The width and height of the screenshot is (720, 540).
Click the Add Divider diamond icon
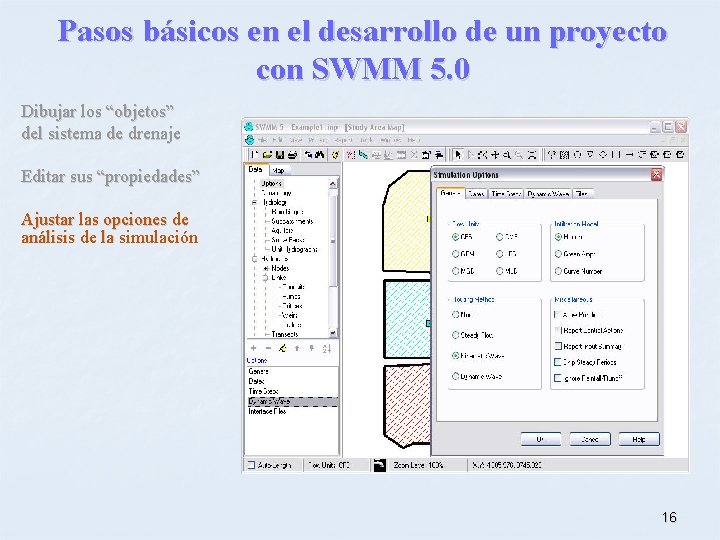(x=603, y=155)
